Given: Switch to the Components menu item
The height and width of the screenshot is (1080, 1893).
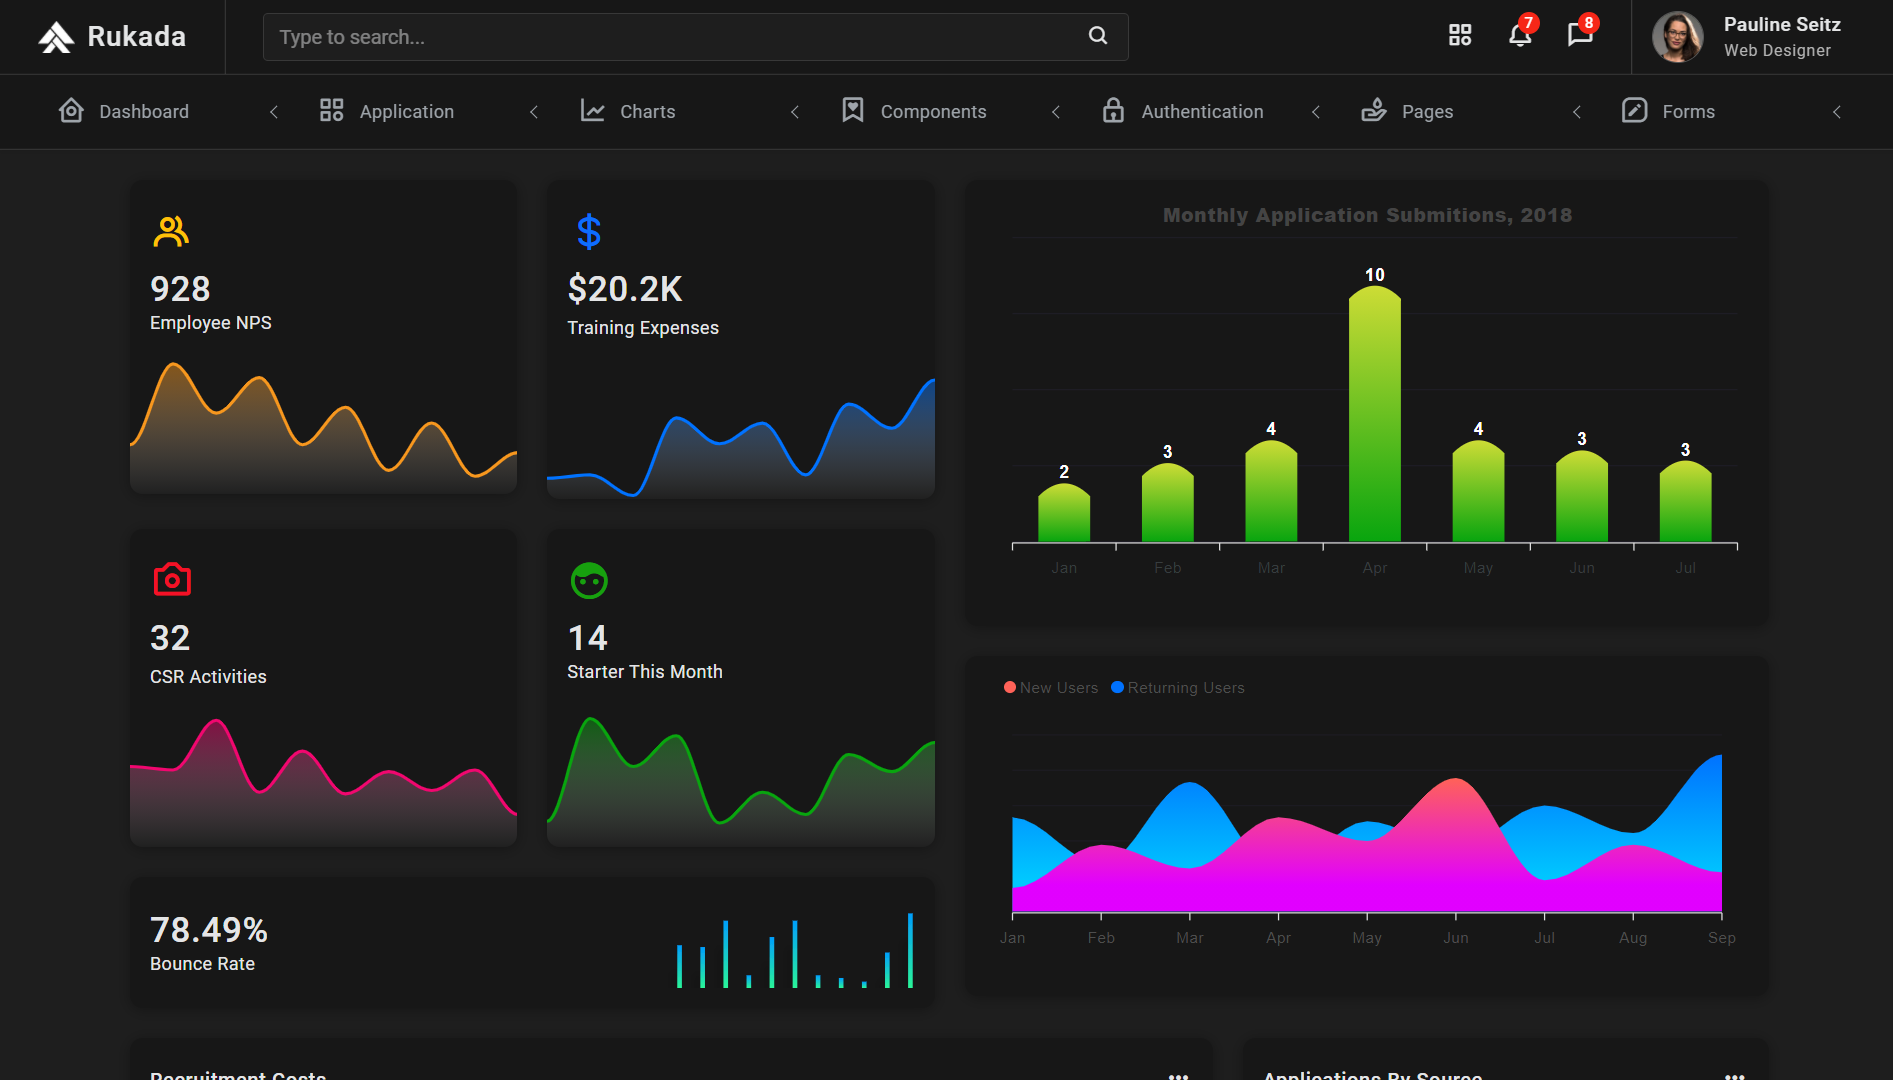Looking at the screenshot, I should (x=933, y=111).
